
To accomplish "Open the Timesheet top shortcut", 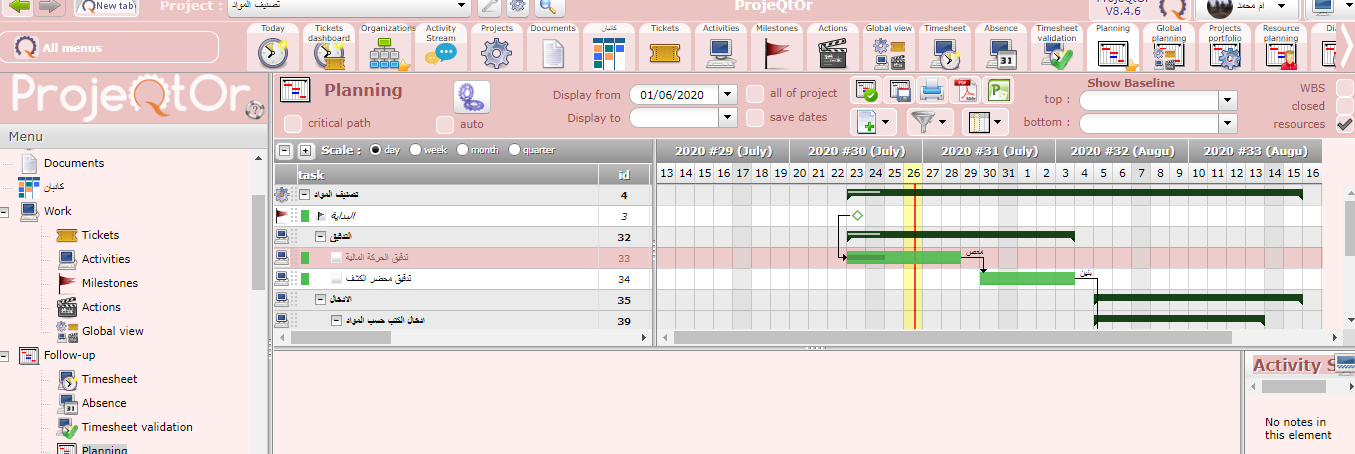I will coord(945,46).
